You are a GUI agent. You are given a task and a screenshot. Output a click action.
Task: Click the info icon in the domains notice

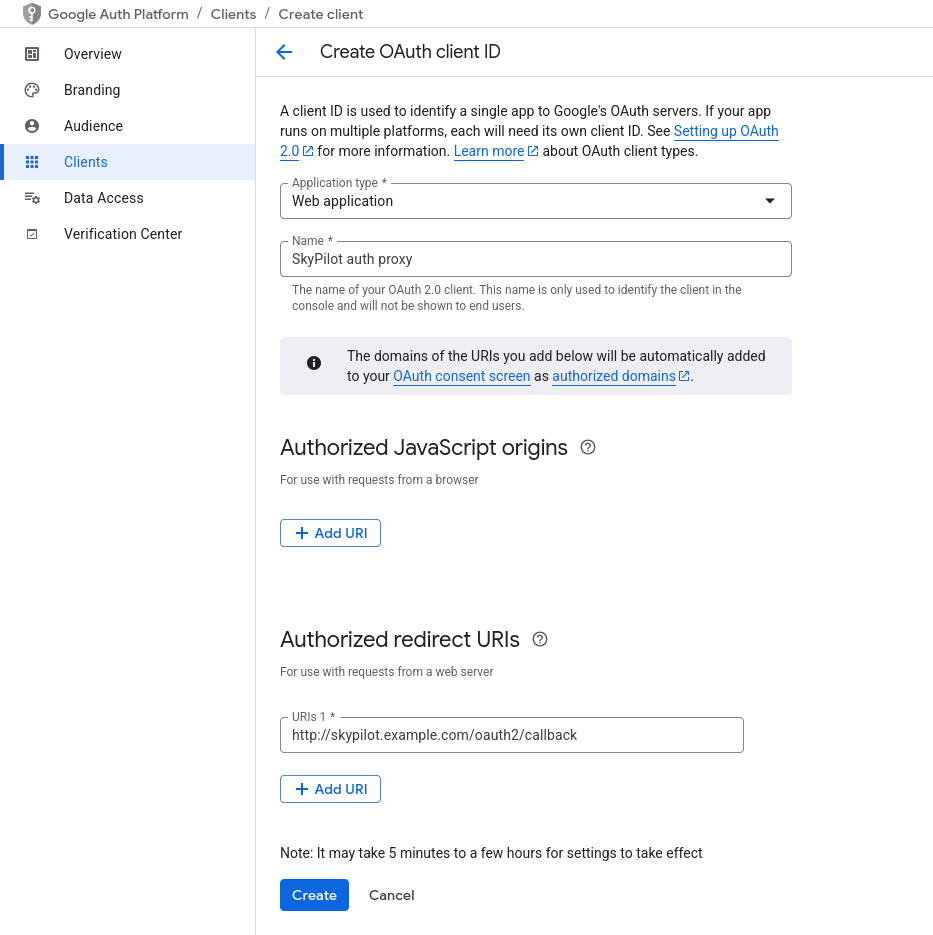(x=314, y=363)
